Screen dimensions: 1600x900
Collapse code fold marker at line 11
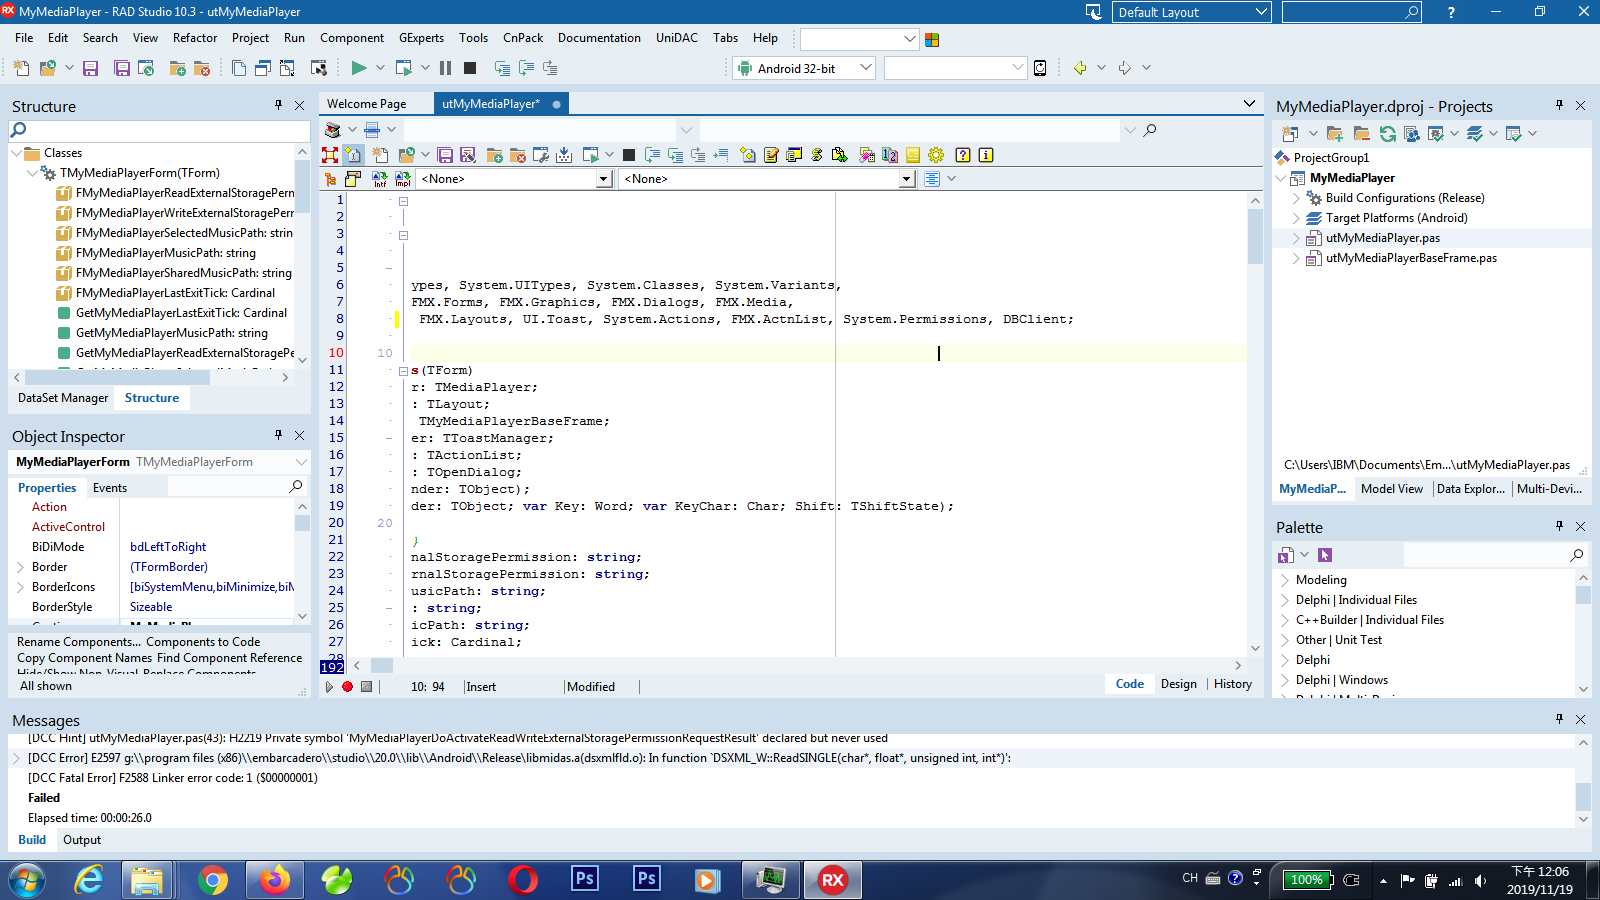pyautogui.click(x=403, y=371)
